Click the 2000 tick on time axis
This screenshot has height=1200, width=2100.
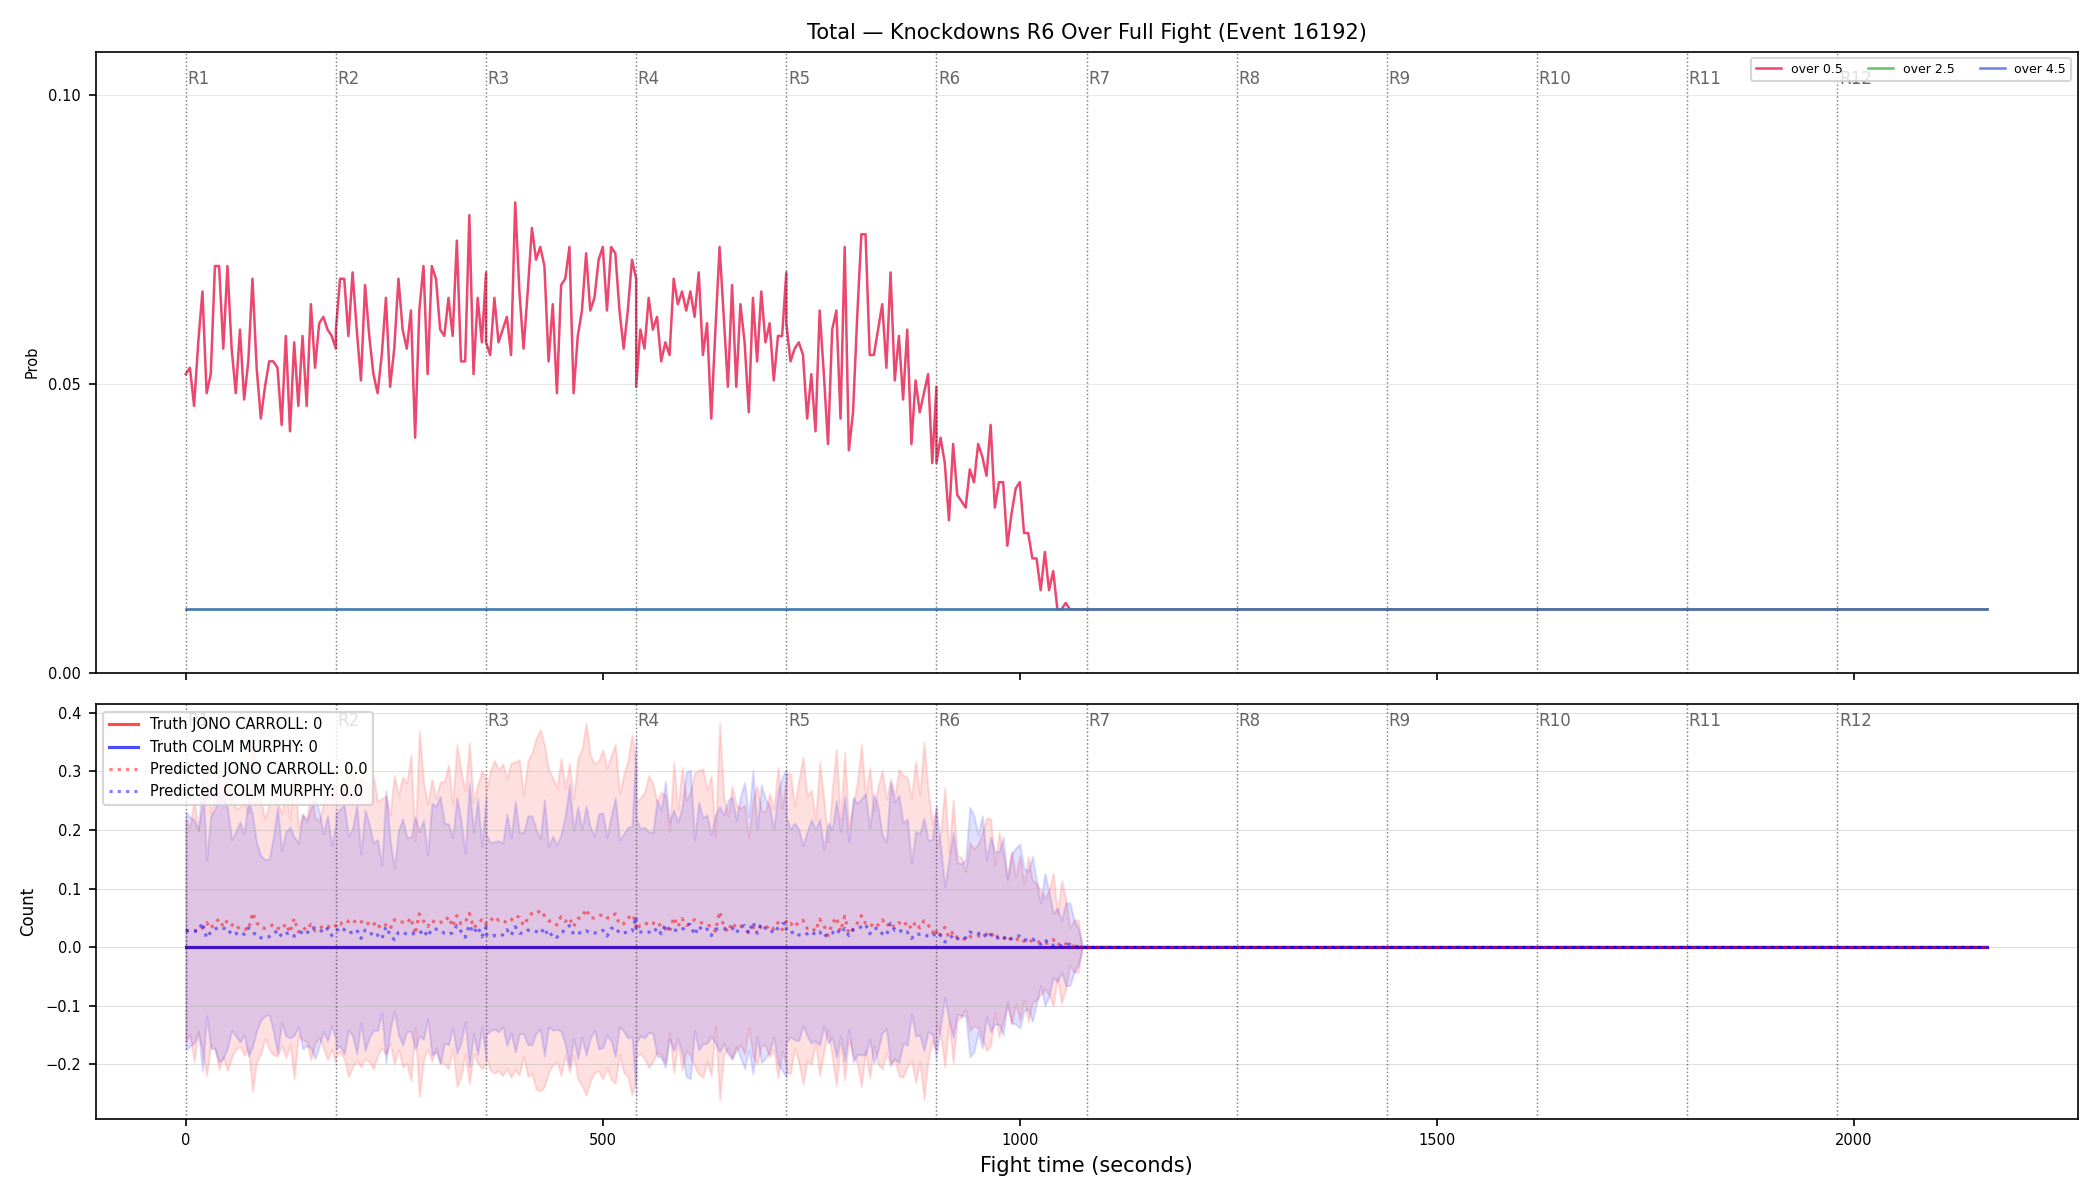pyautogui.click(x=1854, y=1140)
